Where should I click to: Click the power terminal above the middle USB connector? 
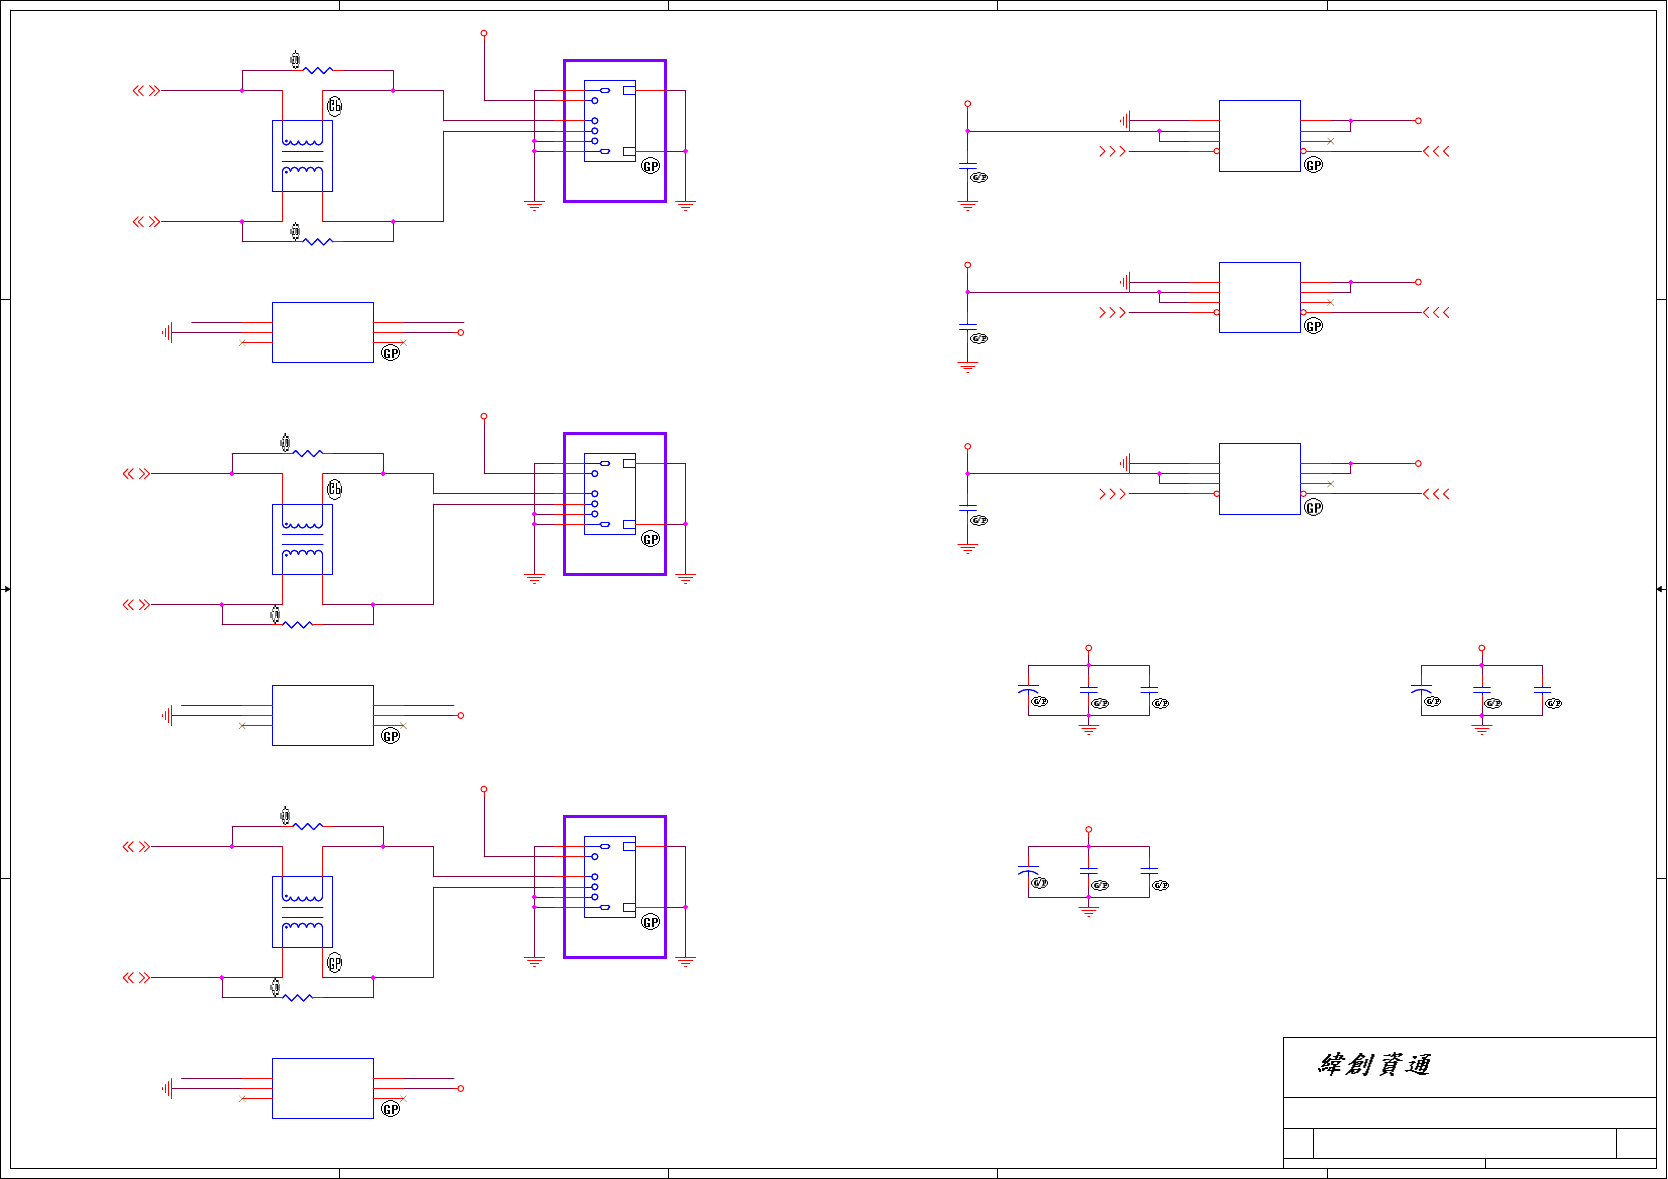tap(484, 416)
